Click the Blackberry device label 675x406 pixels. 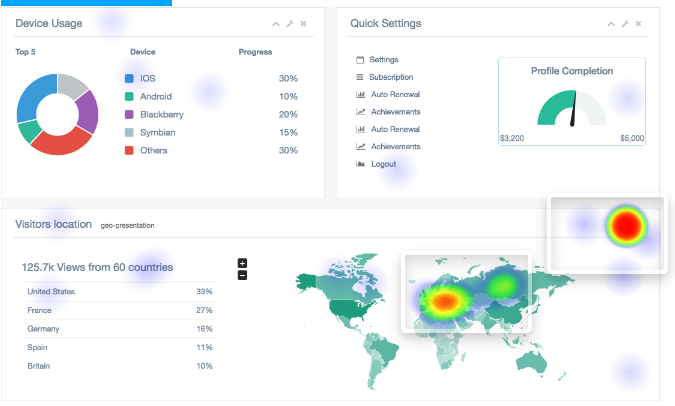(x=162, y=115)
